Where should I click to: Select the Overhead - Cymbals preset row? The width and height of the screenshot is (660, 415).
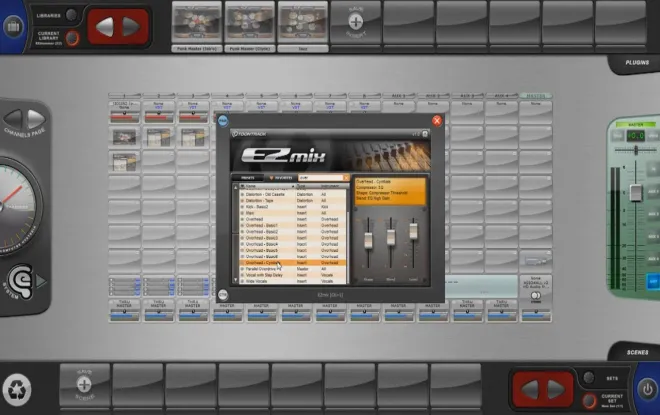pos(293,263)
